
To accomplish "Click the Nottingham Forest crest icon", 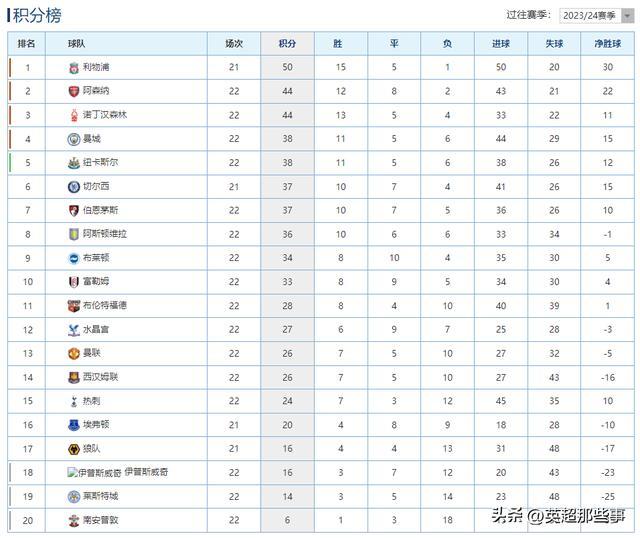I will pyautogui.click(x=74, y=116).
